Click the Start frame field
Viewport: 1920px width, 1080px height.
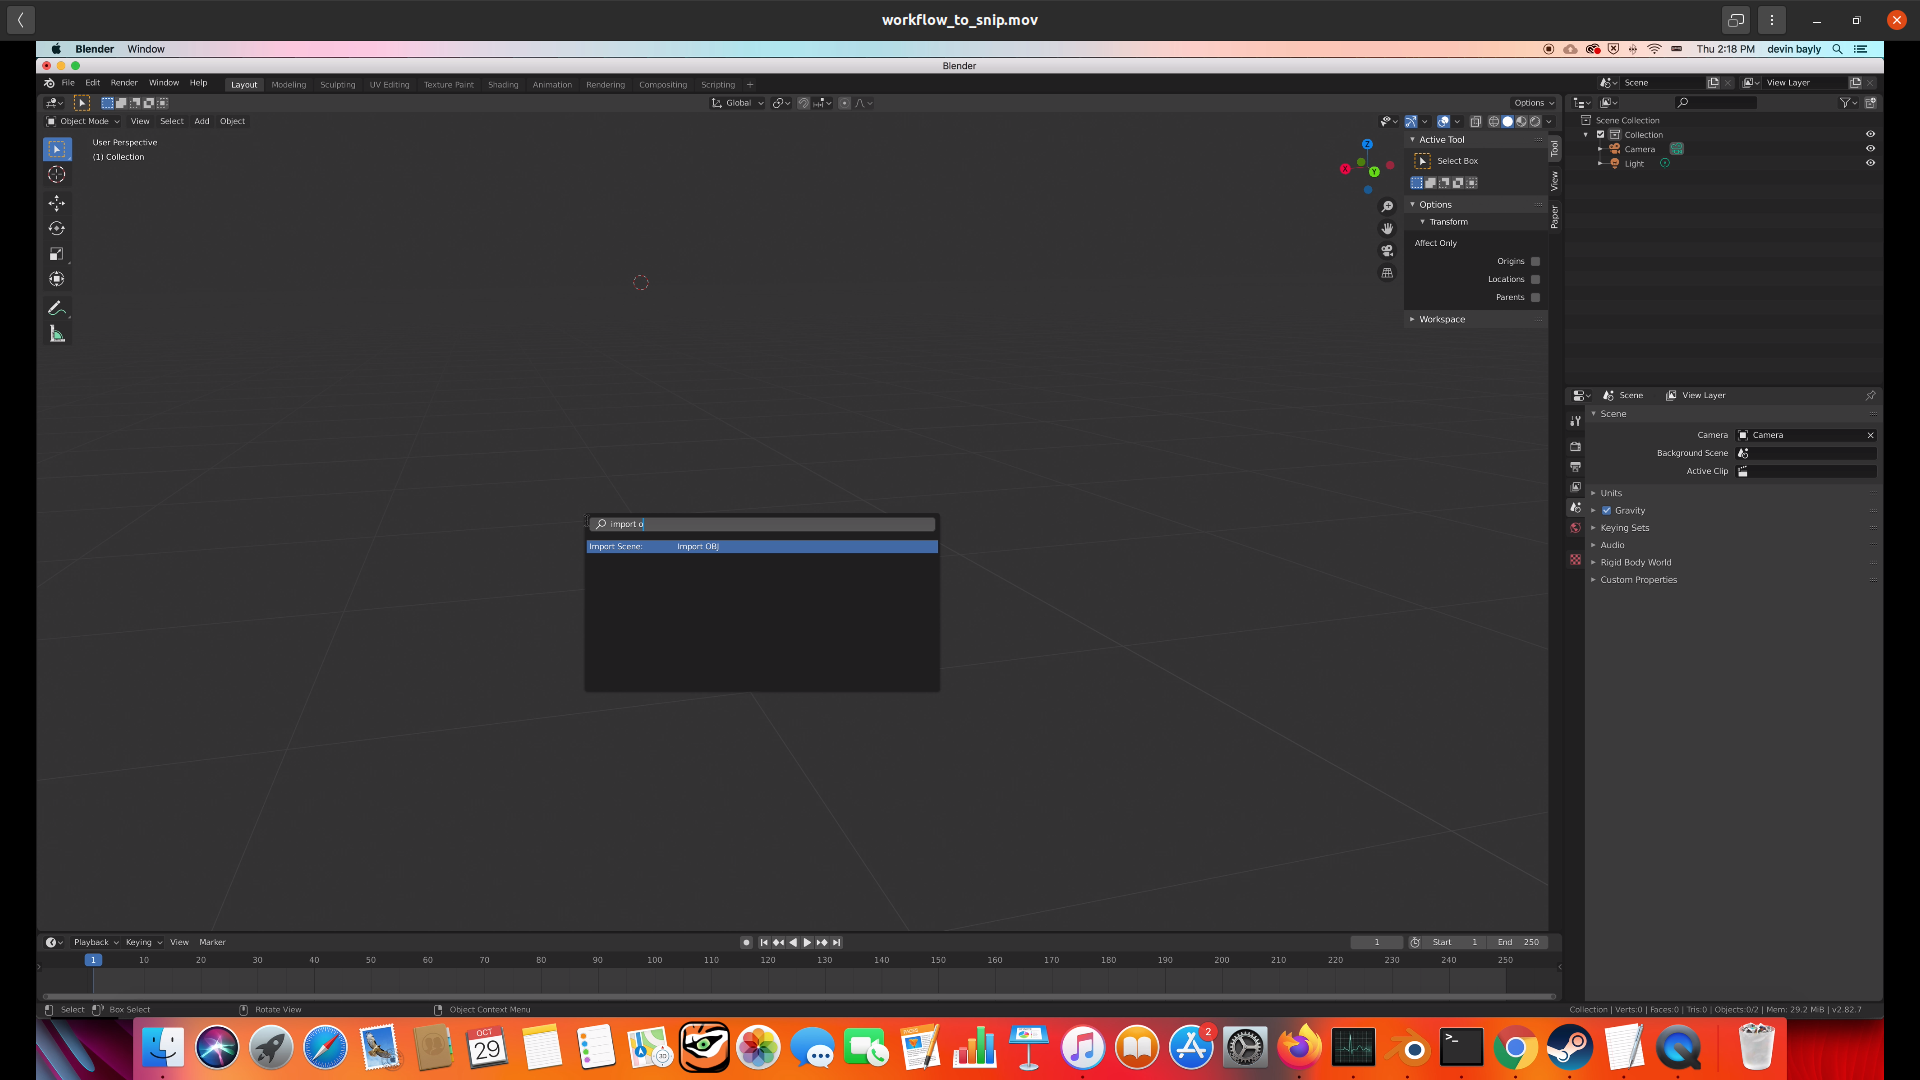coord(1455,943)
